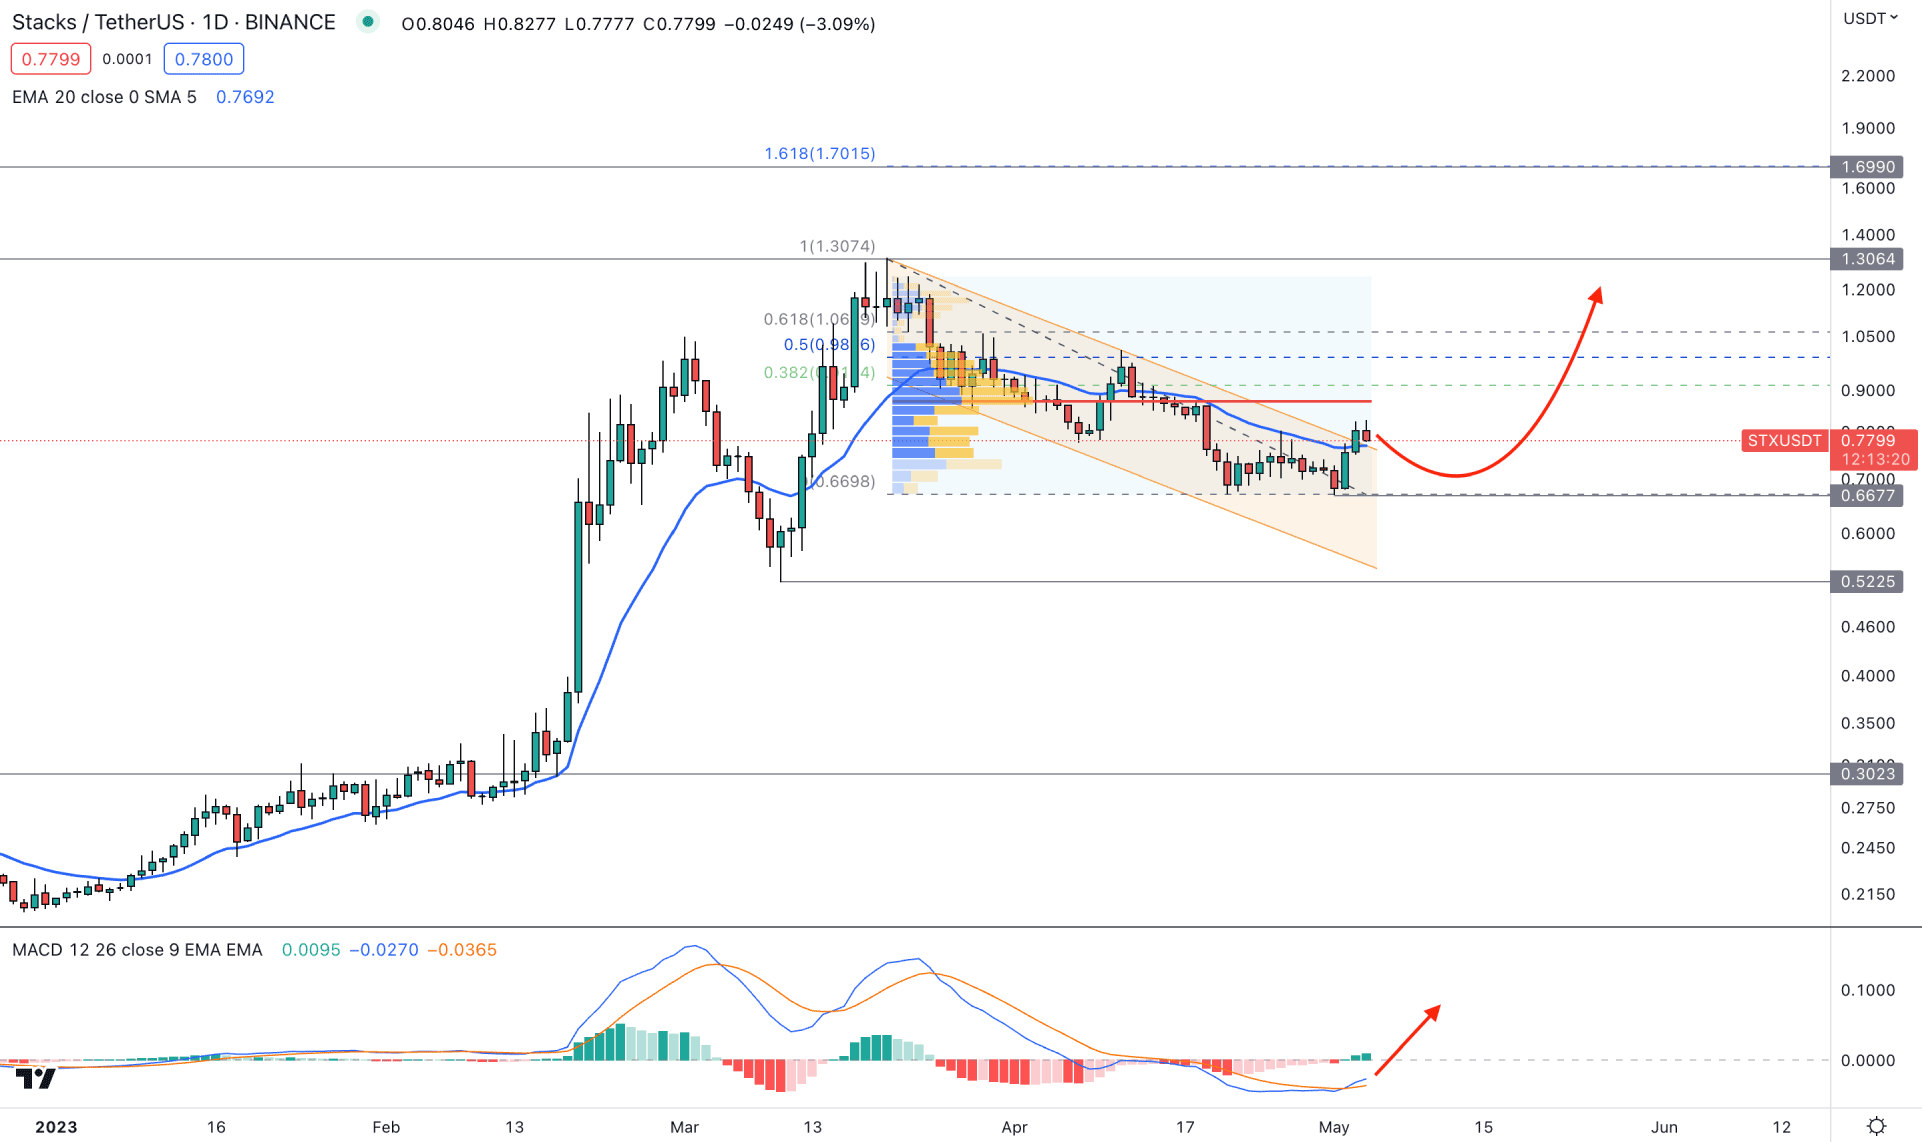
Task: Click the TradingView logo
Action: click(x=36, y=1078)
